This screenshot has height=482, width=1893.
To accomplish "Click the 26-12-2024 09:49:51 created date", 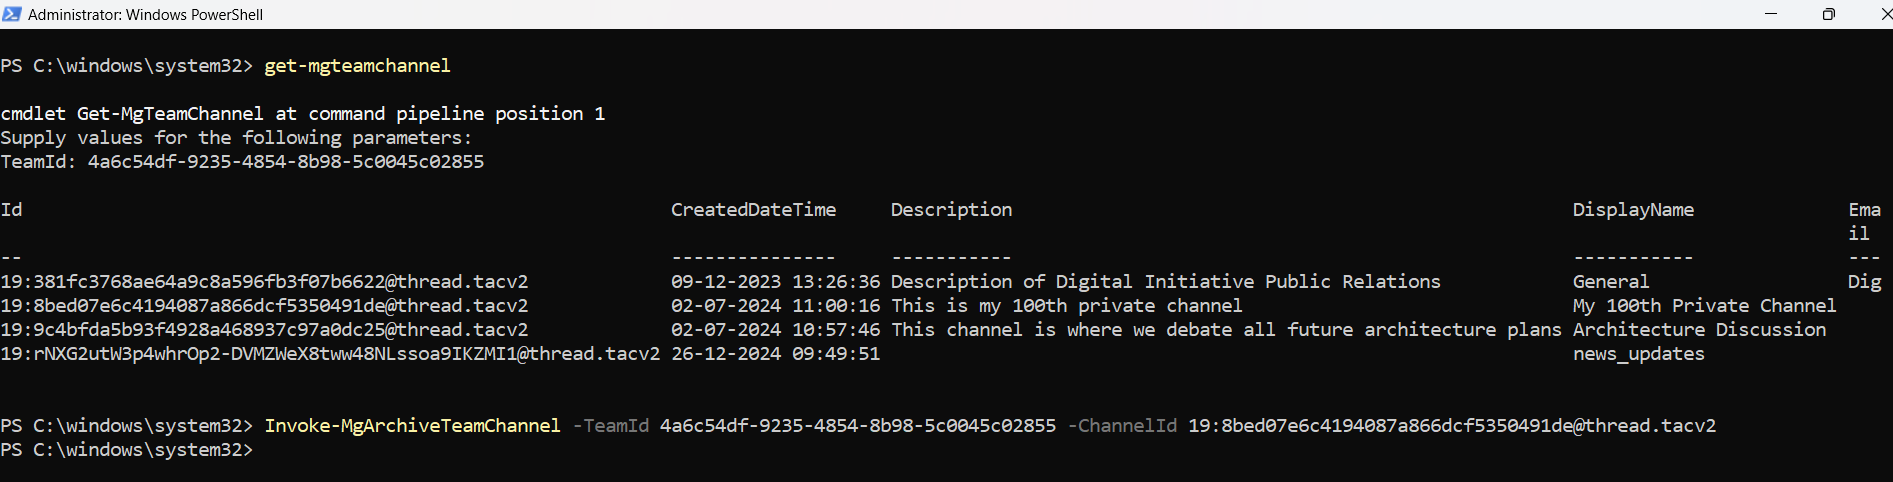I will (775, 354).
